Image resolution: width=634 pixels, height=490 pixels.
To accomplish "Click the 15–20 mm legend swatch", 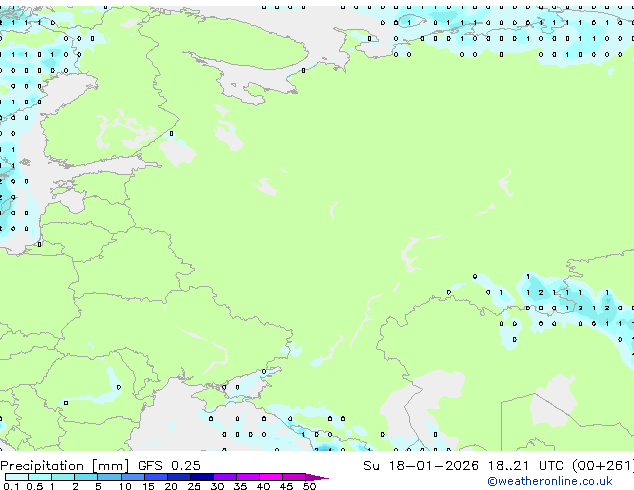I will (x=156, y=477).
